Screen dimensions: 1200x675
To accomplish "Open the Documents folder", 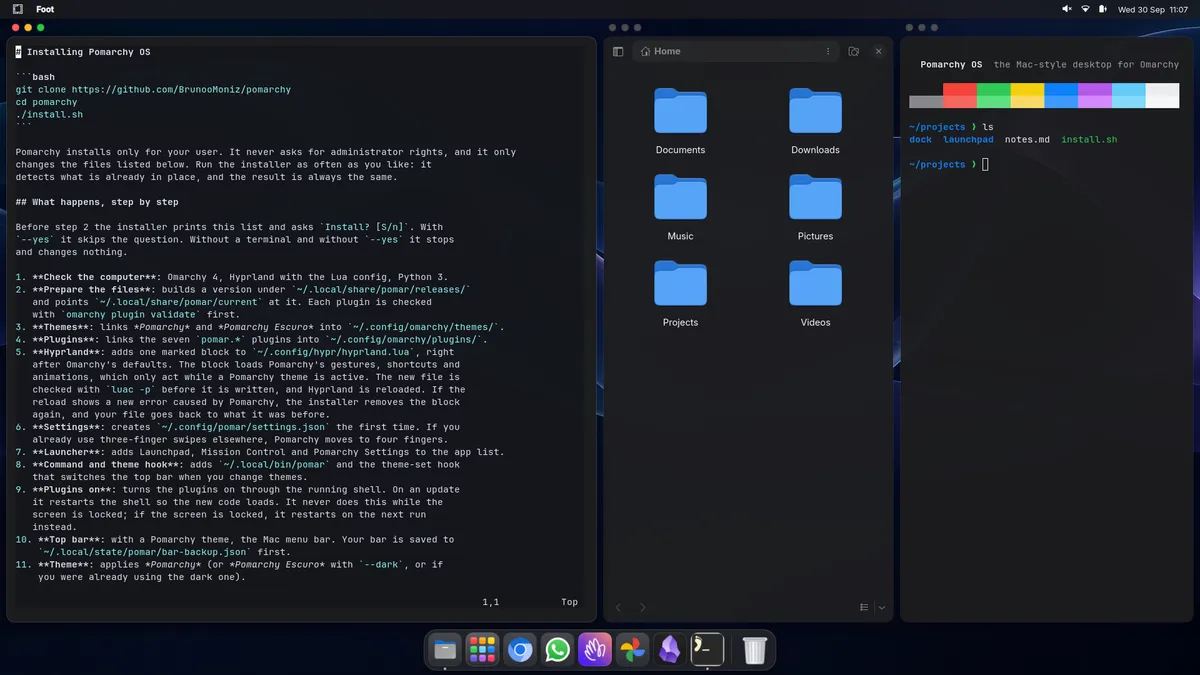I will pos(680,122).
